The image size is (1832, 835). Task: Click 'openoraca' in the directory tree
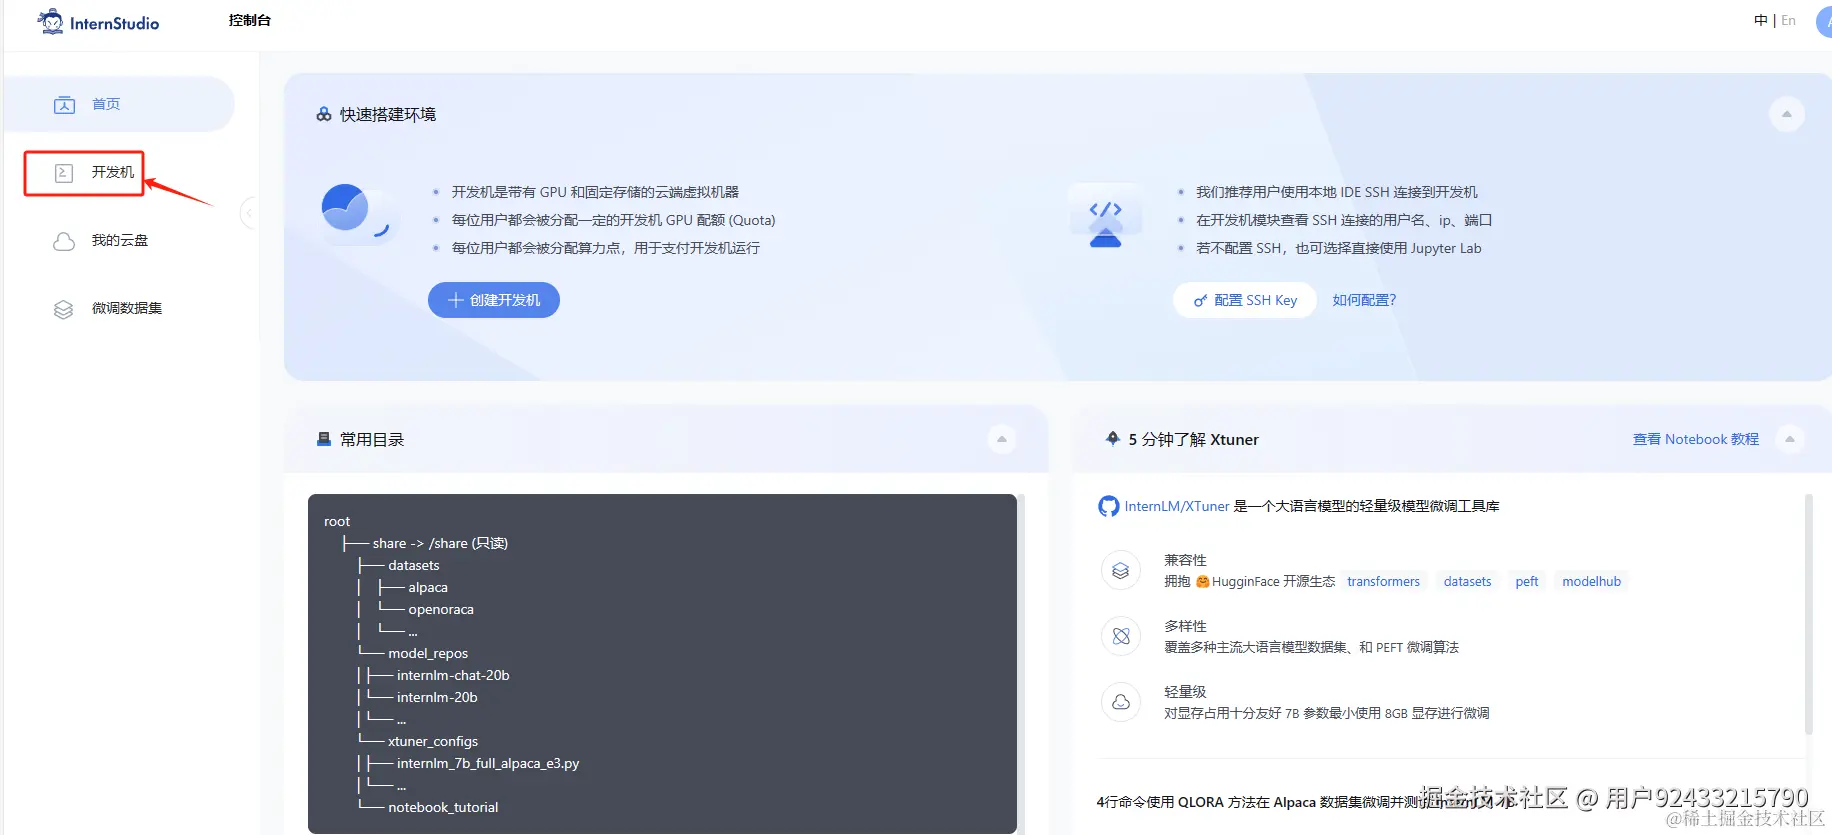441,609
